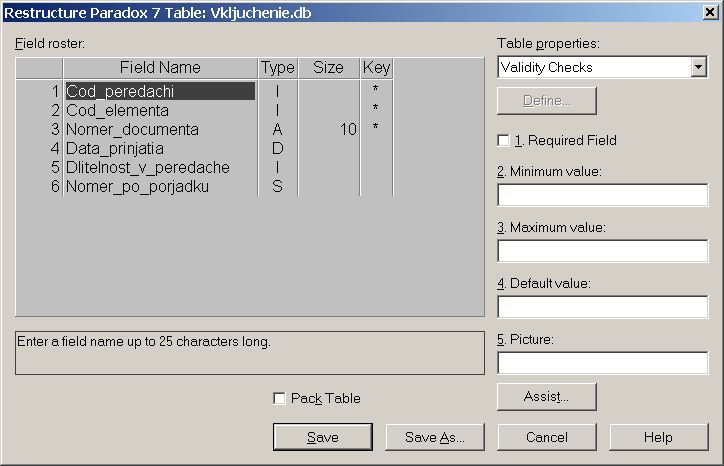Click the Save button
Image resolution: width=724 pixels, height=466 pixels.
(x=323, y=437)
